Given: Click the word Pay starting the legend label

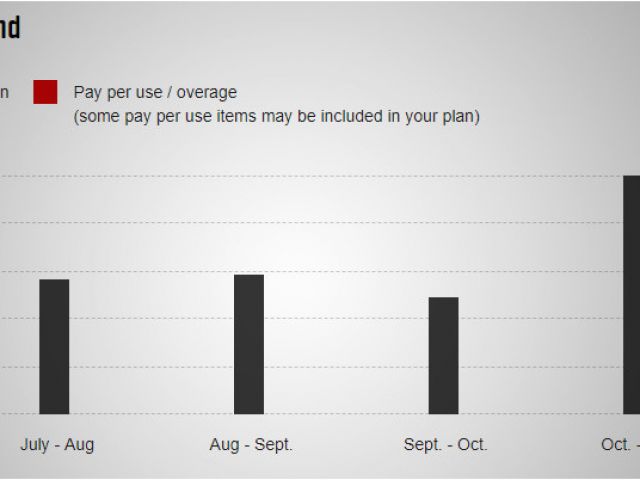Looking at the screenshot, I should pyautogui.click(x=88, y=93).
